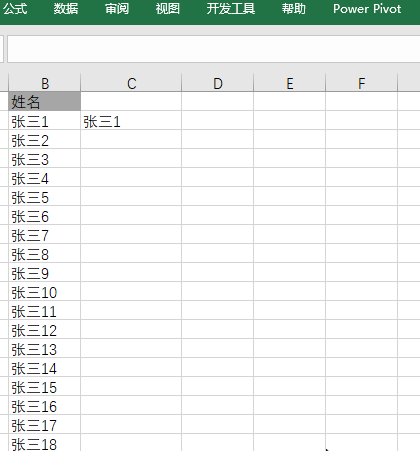Open the Power Pivot tab
This screenshot has height=451, width=420.
(x=367, y=9)
